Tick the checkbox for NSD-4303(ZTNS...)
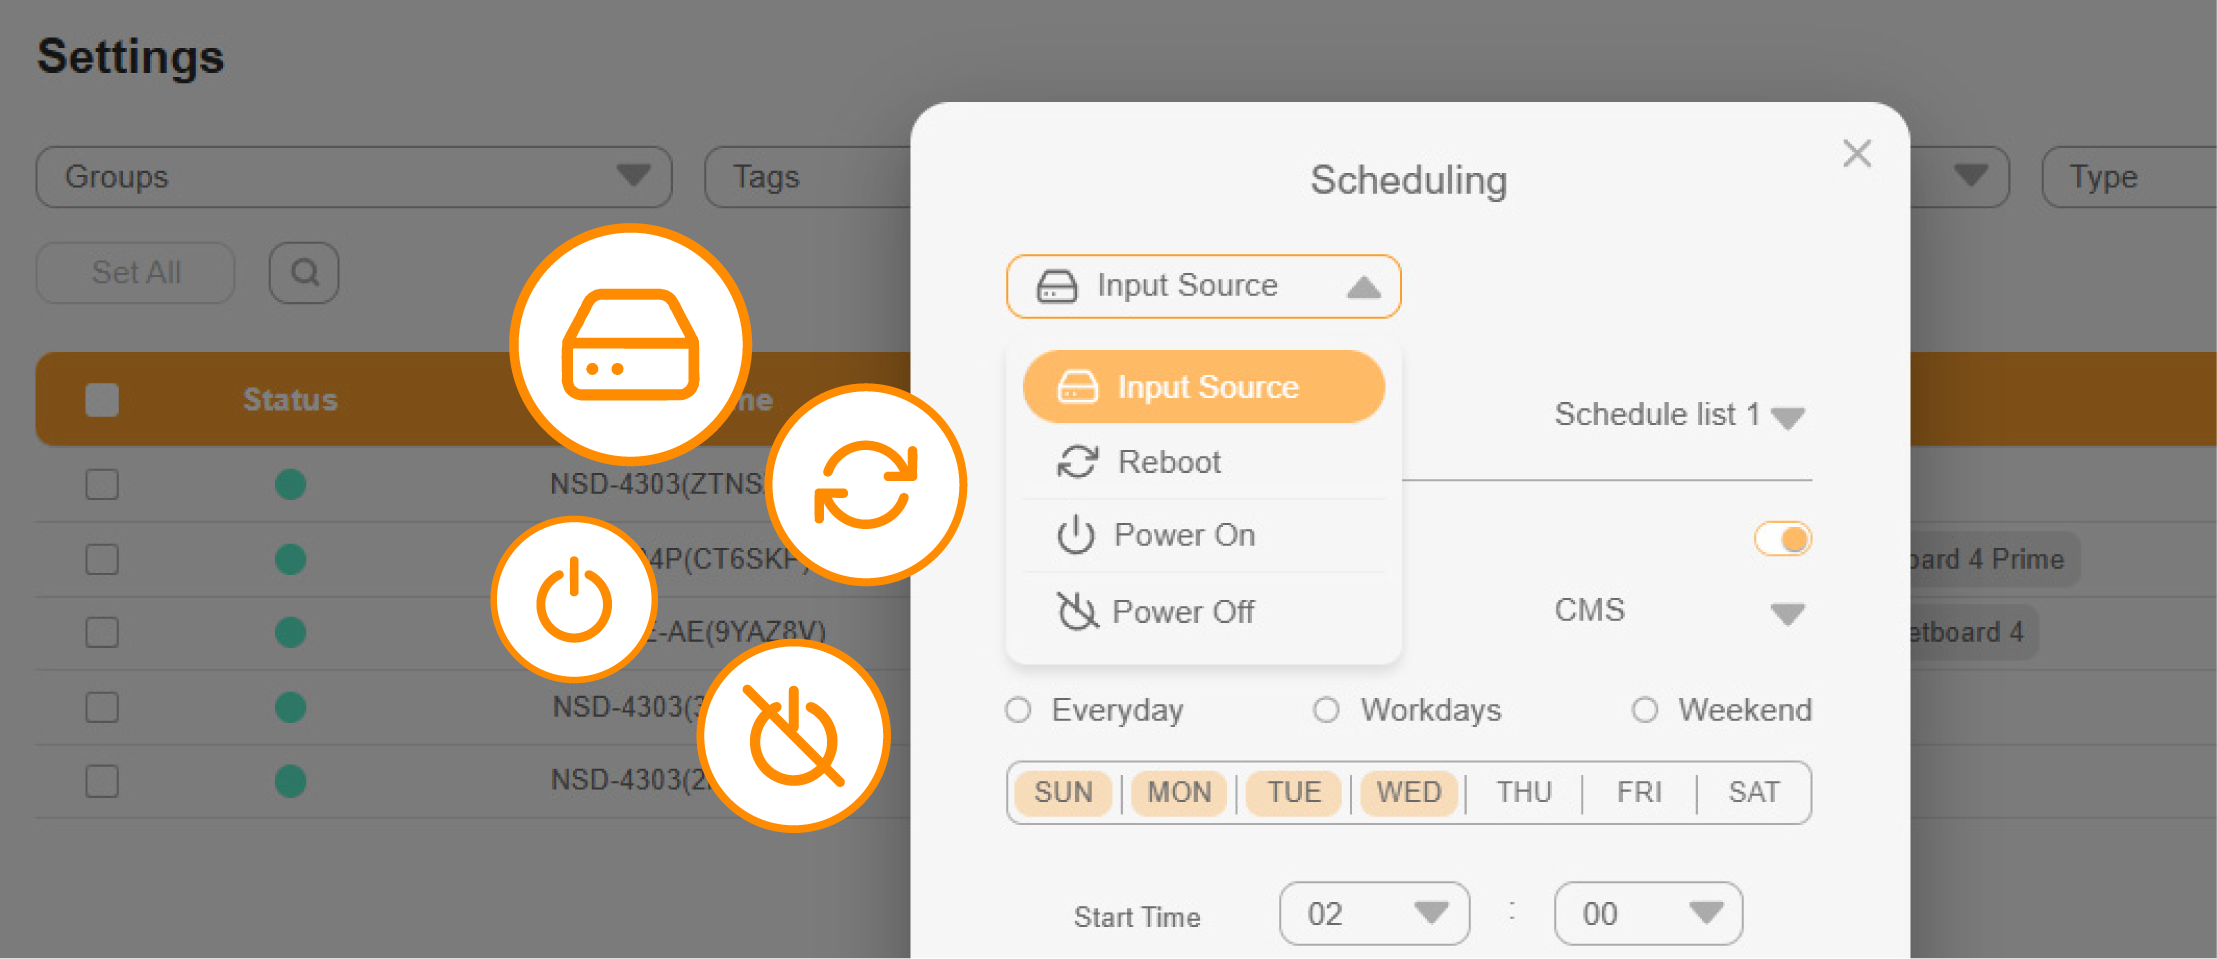 [x=101, y=484]
